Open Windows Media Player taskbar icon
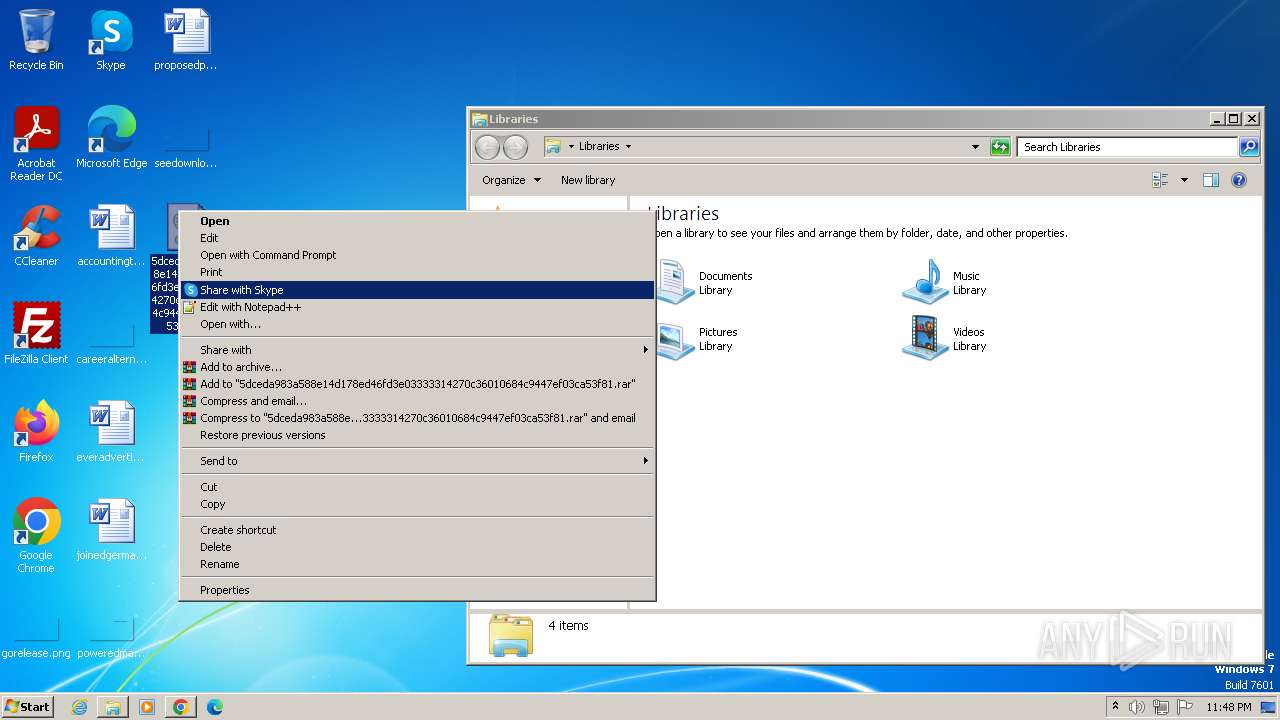This screenshot has width=1280, height=720. point(147,707)
